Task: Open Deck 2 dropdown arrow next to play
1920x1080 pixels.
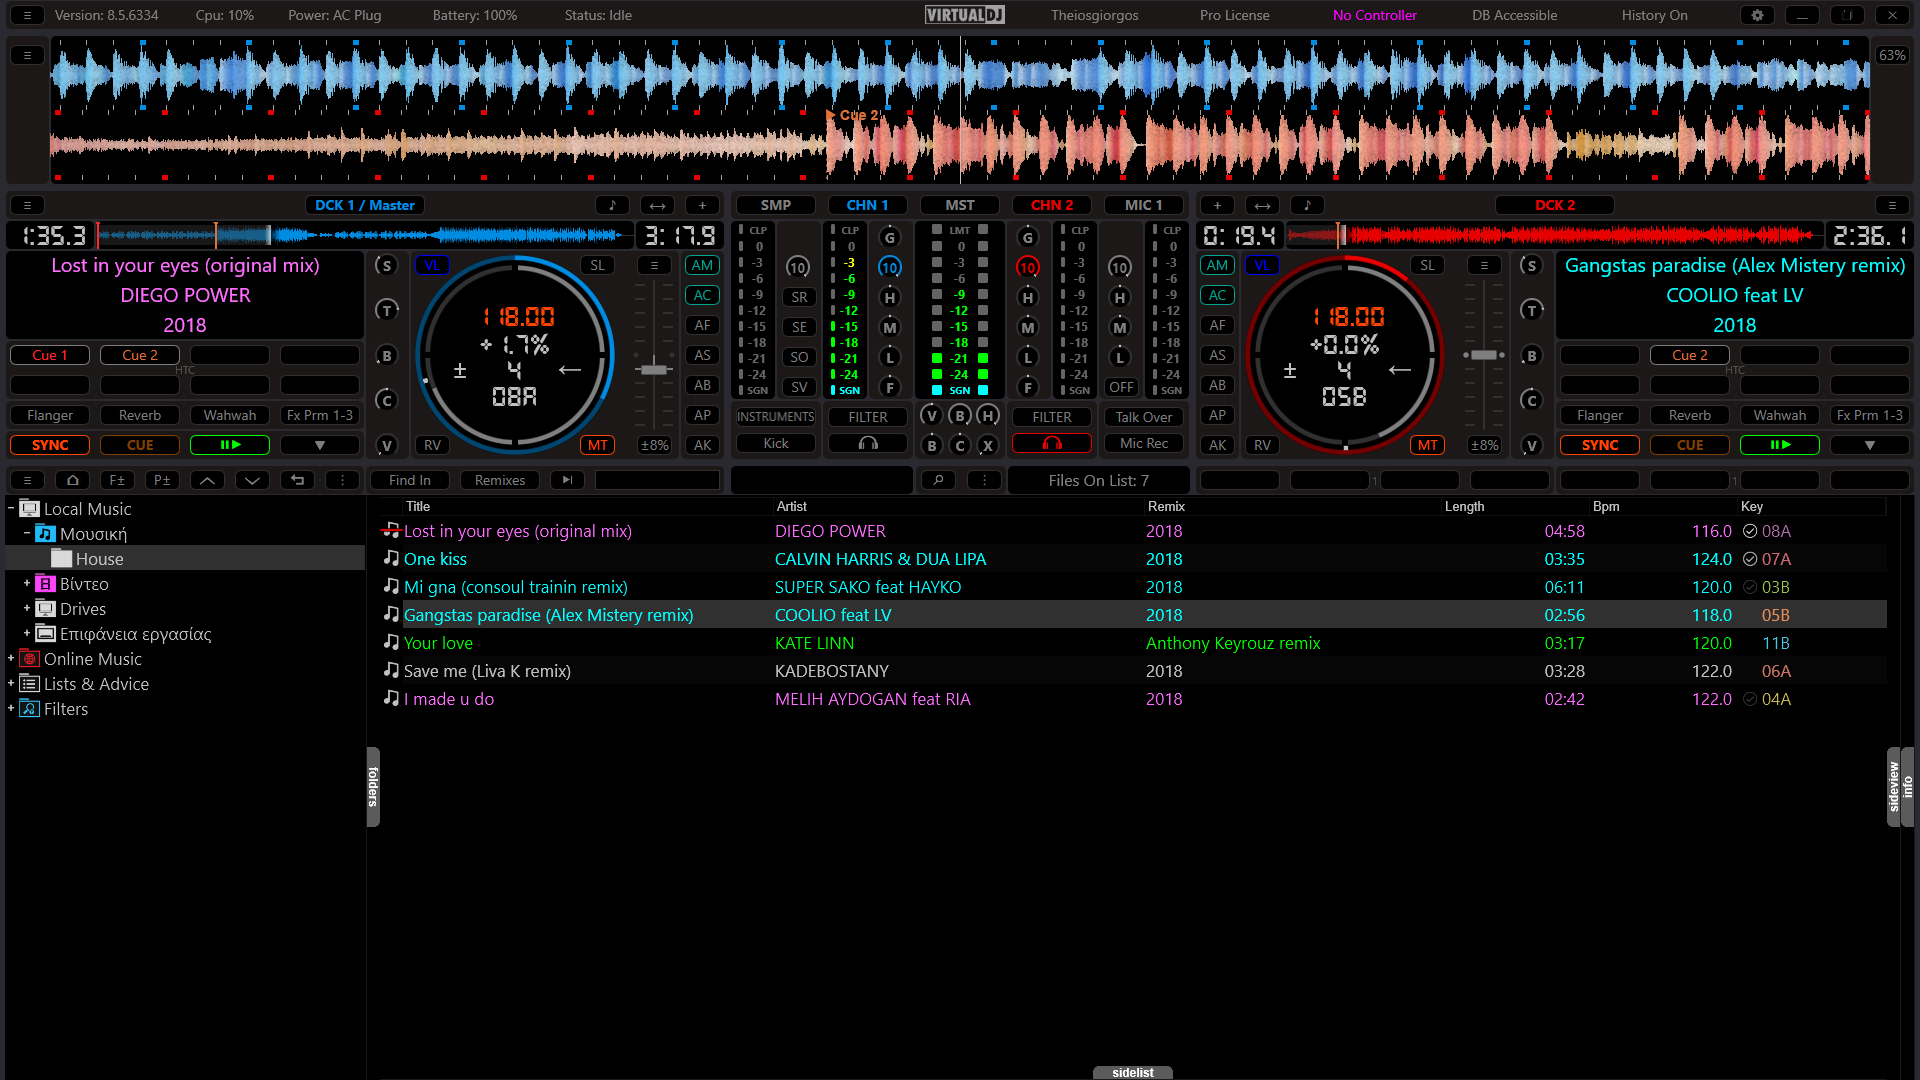Action: point(1870,445)
